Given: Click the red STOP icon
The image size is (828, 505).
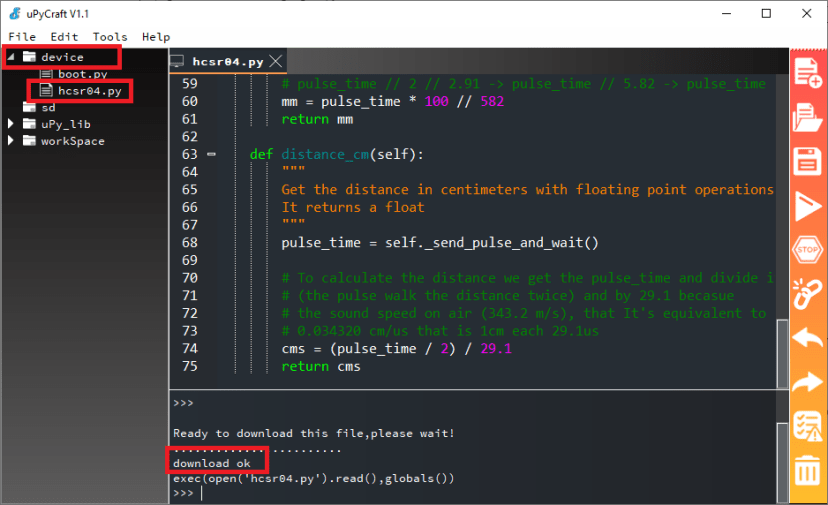Looking at the screenshot, I should 807,250.
